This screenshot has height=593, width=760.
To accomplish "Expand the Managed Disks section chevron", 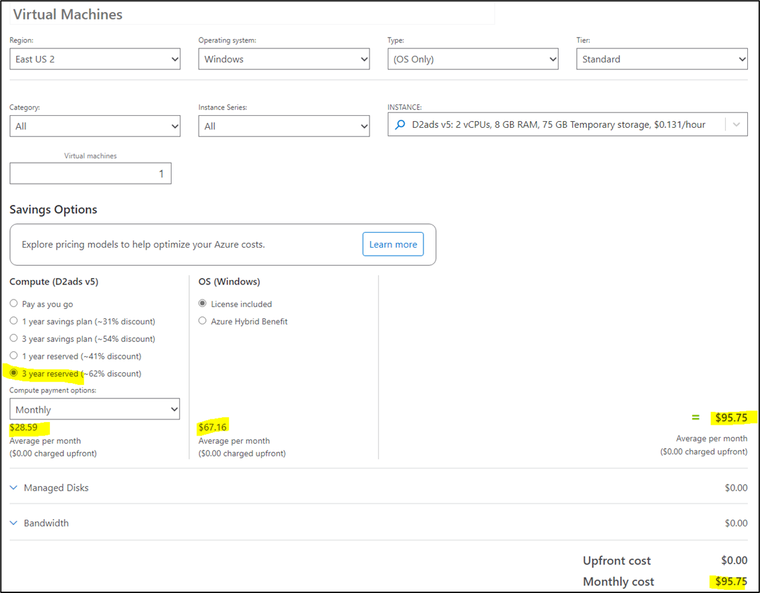I will (x=14, y=488).
